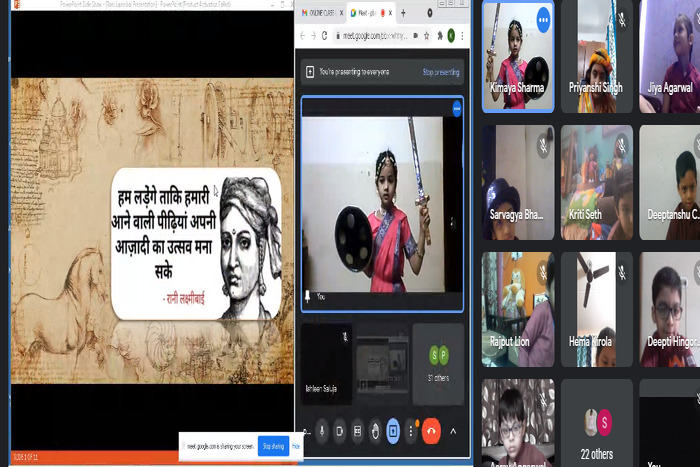
Task: Select Hema Kirola's video tile
Action: [x=596, y=309]
